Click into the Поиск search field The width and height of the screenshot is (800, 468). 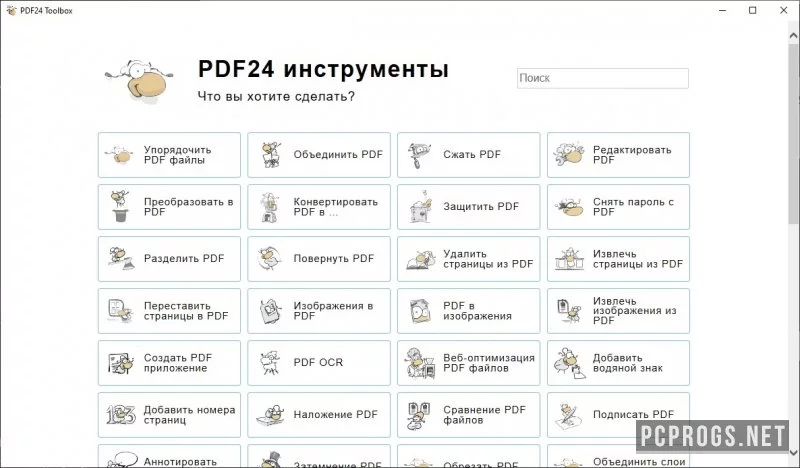tap(603, 78)
